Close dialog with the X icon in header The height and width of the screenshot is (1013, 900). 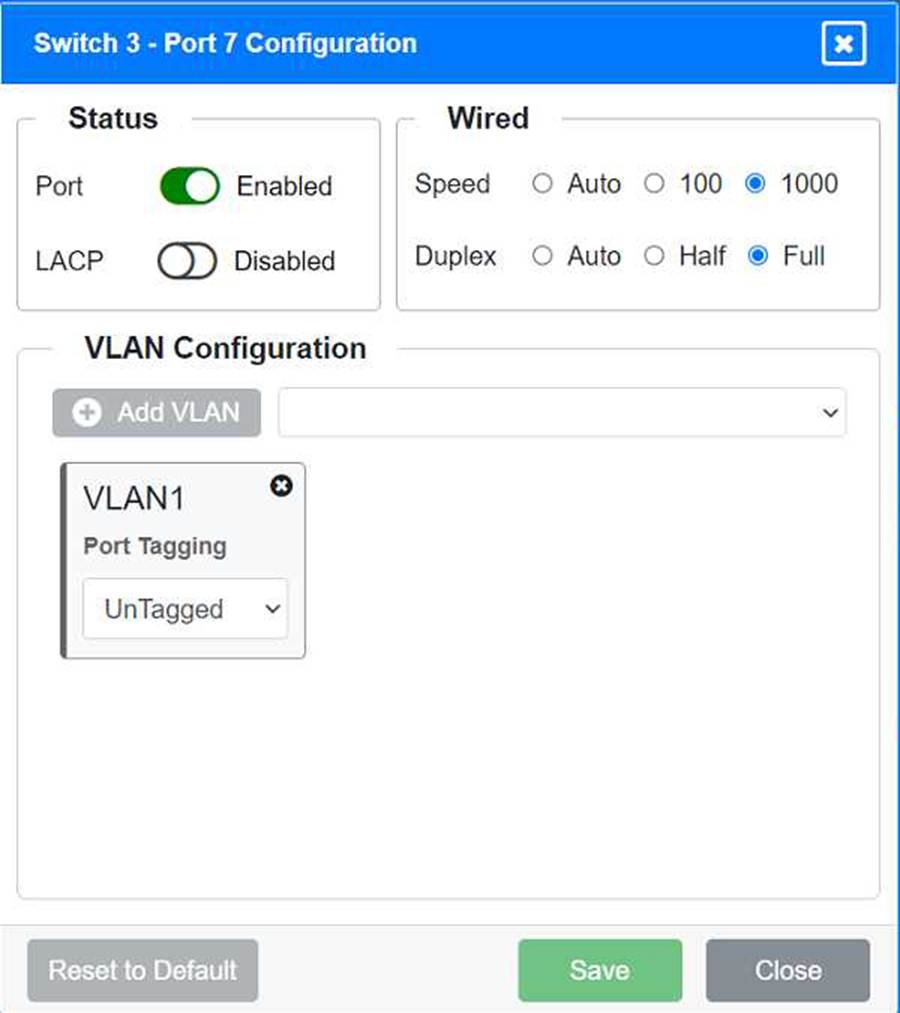tap(843, 43)
